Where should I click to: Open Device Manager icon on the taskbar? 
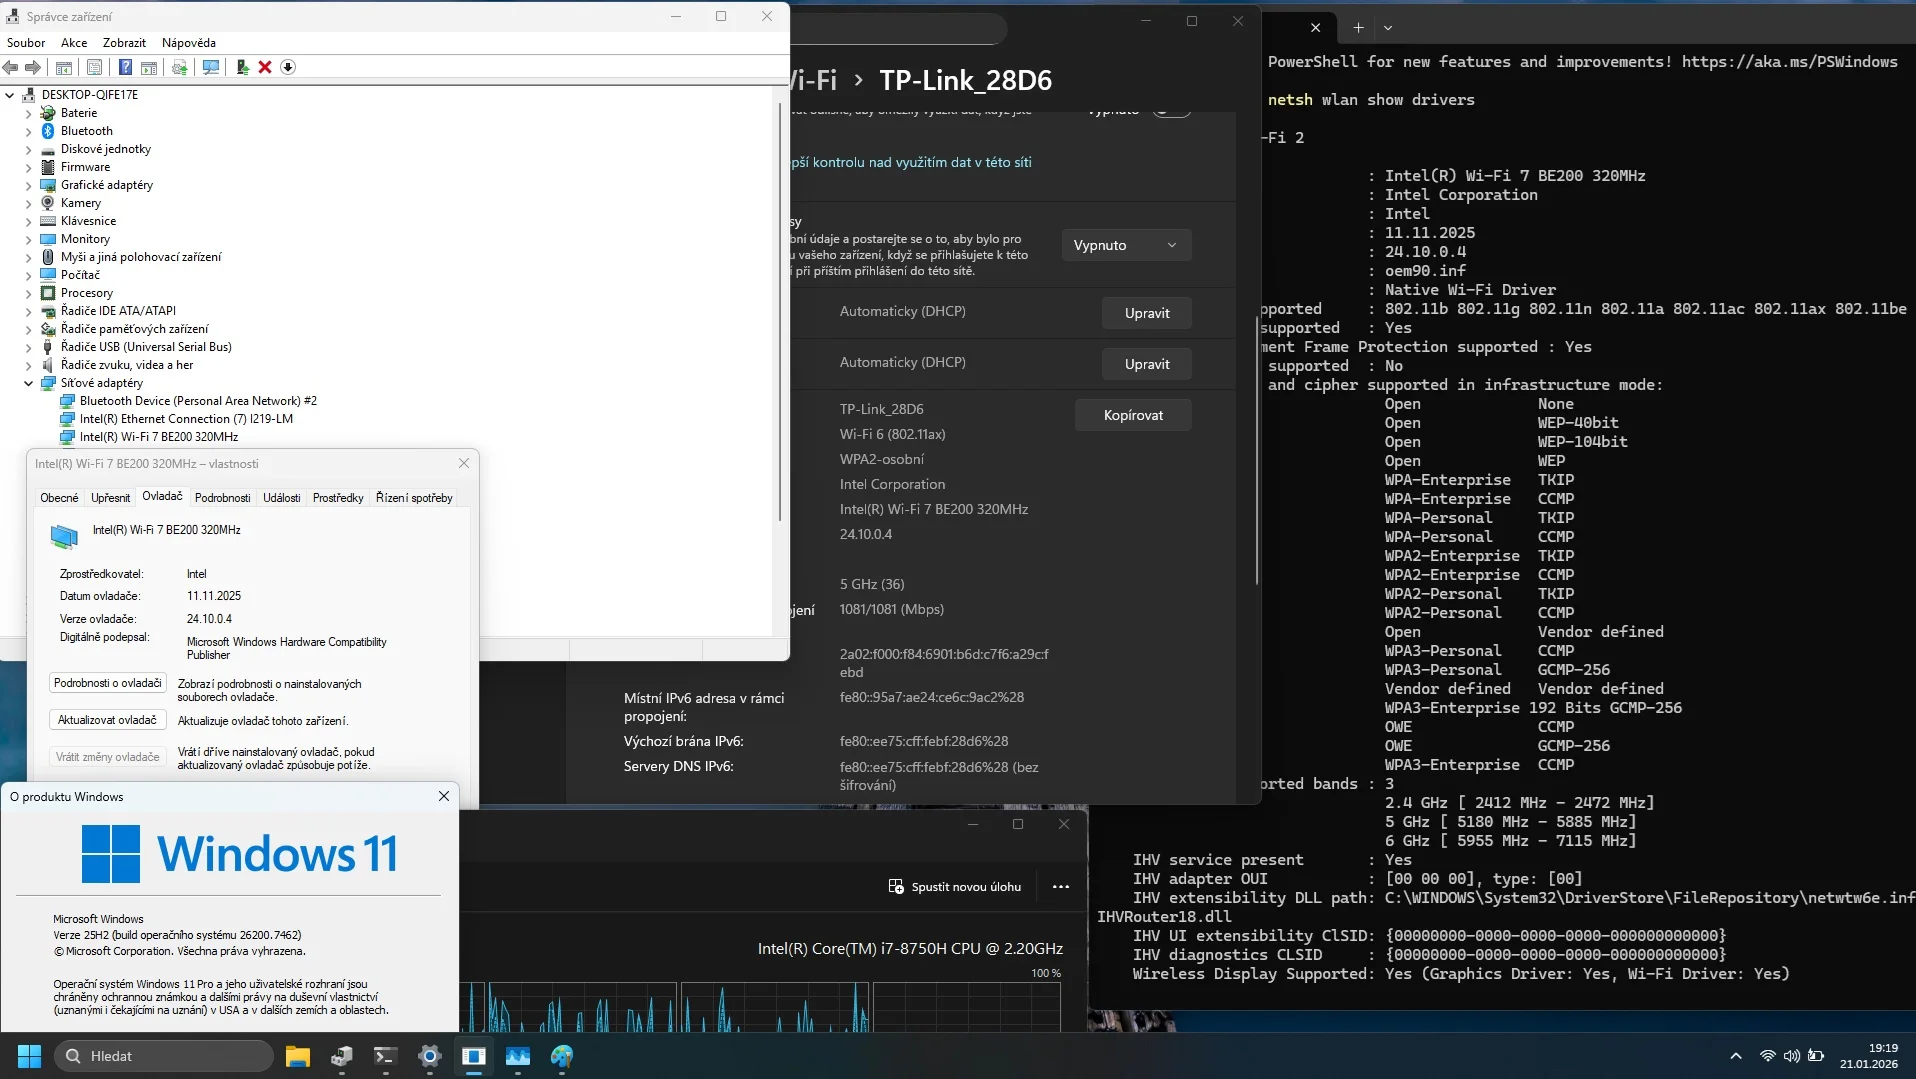tap(342, 1056)
